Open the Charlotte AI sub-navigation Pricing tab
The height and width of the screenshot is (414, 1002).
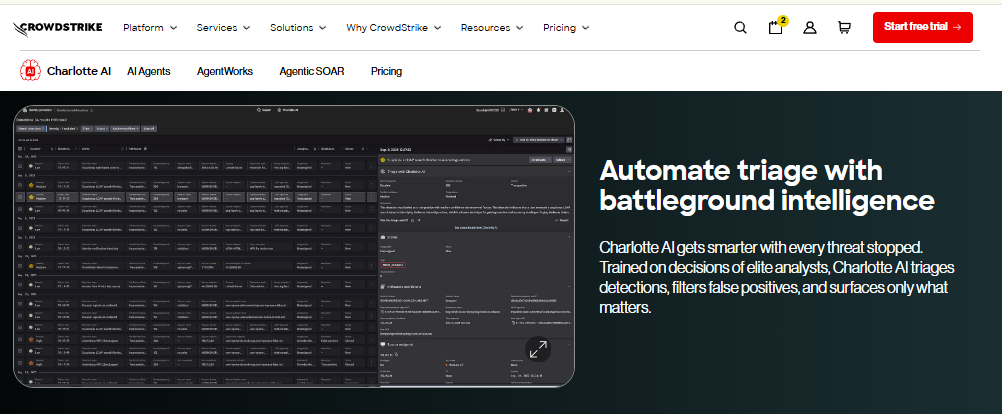tap(387, 72)
